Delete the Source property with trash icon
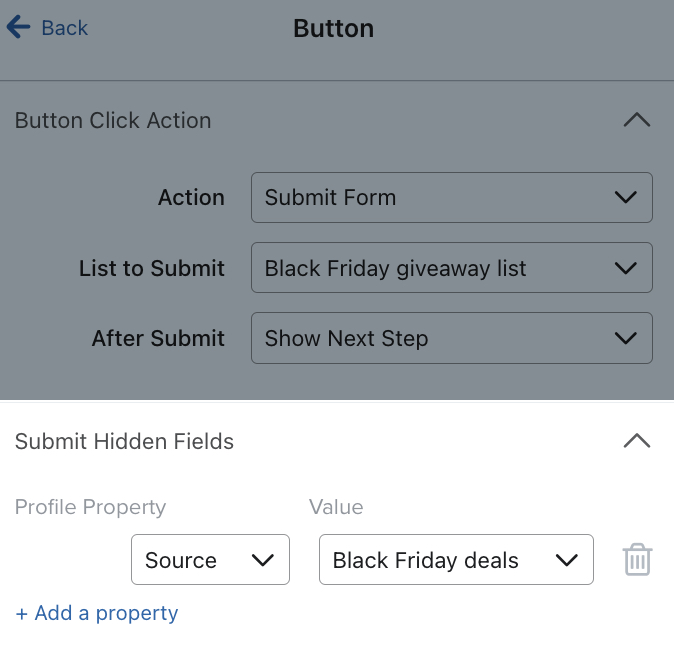Image resolution: width=674 pixels, height=662 pixels. [637, 560]
